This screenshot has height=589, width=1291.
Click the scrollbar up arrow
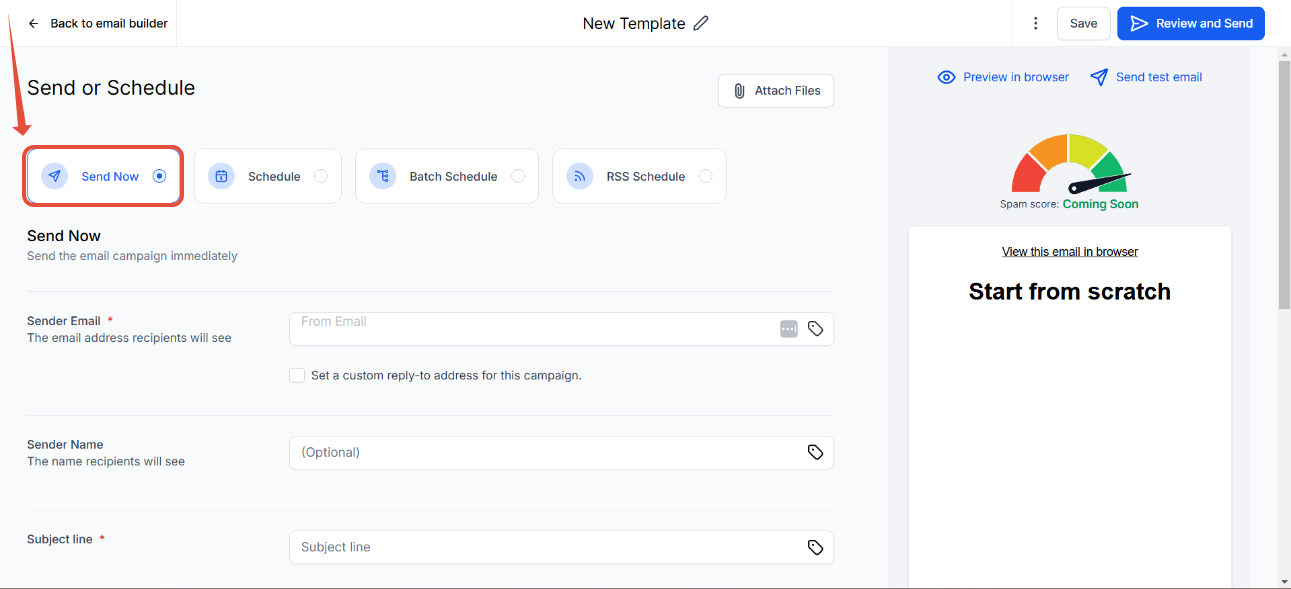coord(1284,54)
